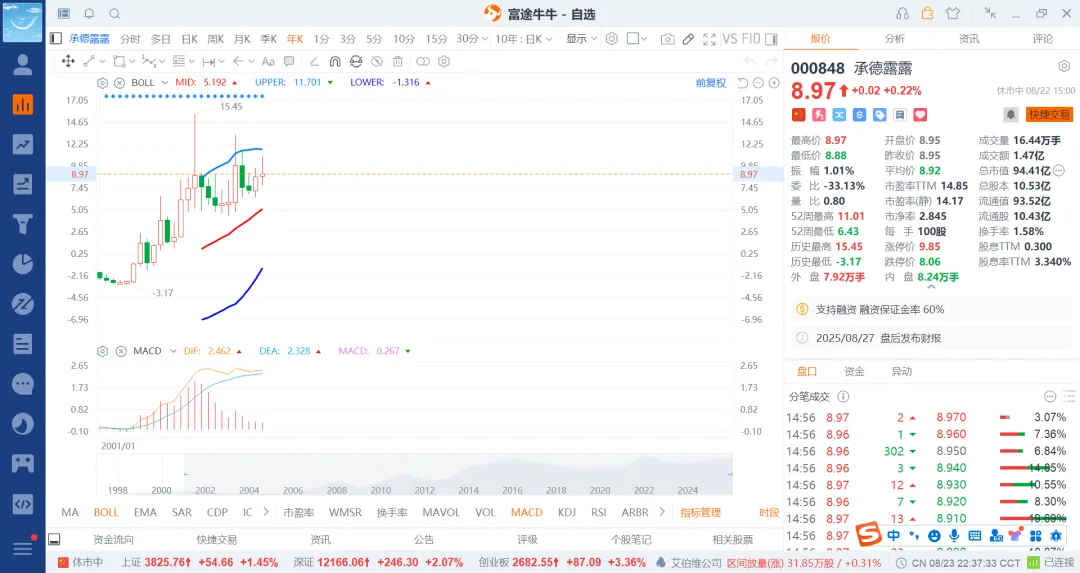Image resolution: width=1080 pixels, height=573 pixels.
Task: Zoom out chart with minus circle
Action: 758,83
